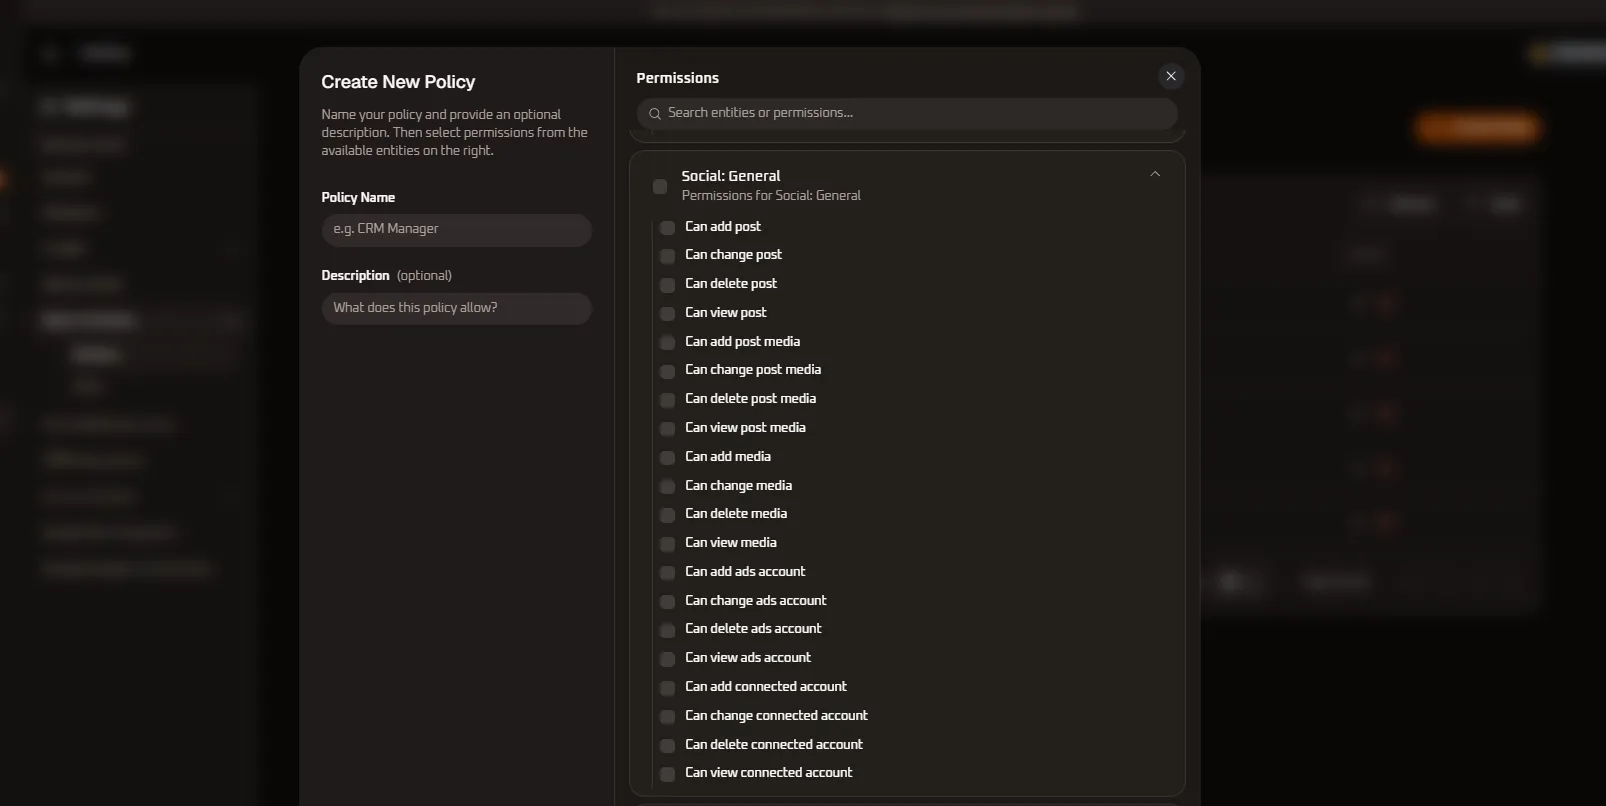The width and height of the screenshot is (1606, 806).
Task: Check Can add connected account
Action: [x=667, y=688]
